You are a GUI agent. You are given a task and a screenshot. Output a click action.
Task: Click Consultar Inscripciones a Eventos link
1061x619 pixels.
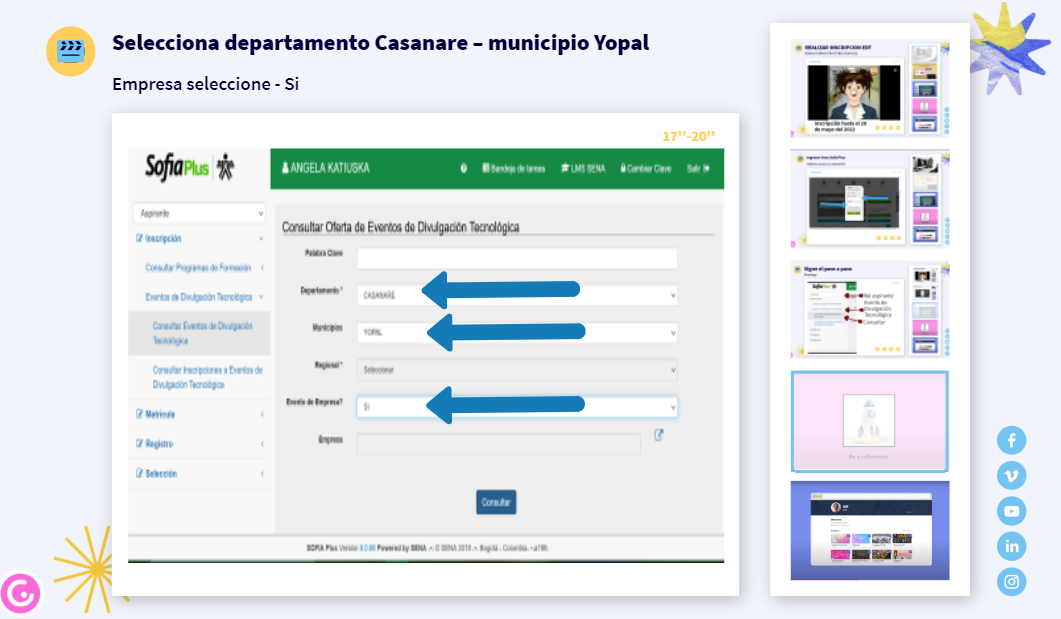point(207,377)
